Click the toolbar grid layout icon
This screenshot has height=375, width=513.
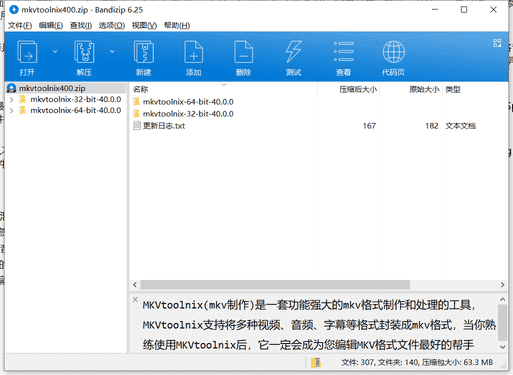click(497, 43)
